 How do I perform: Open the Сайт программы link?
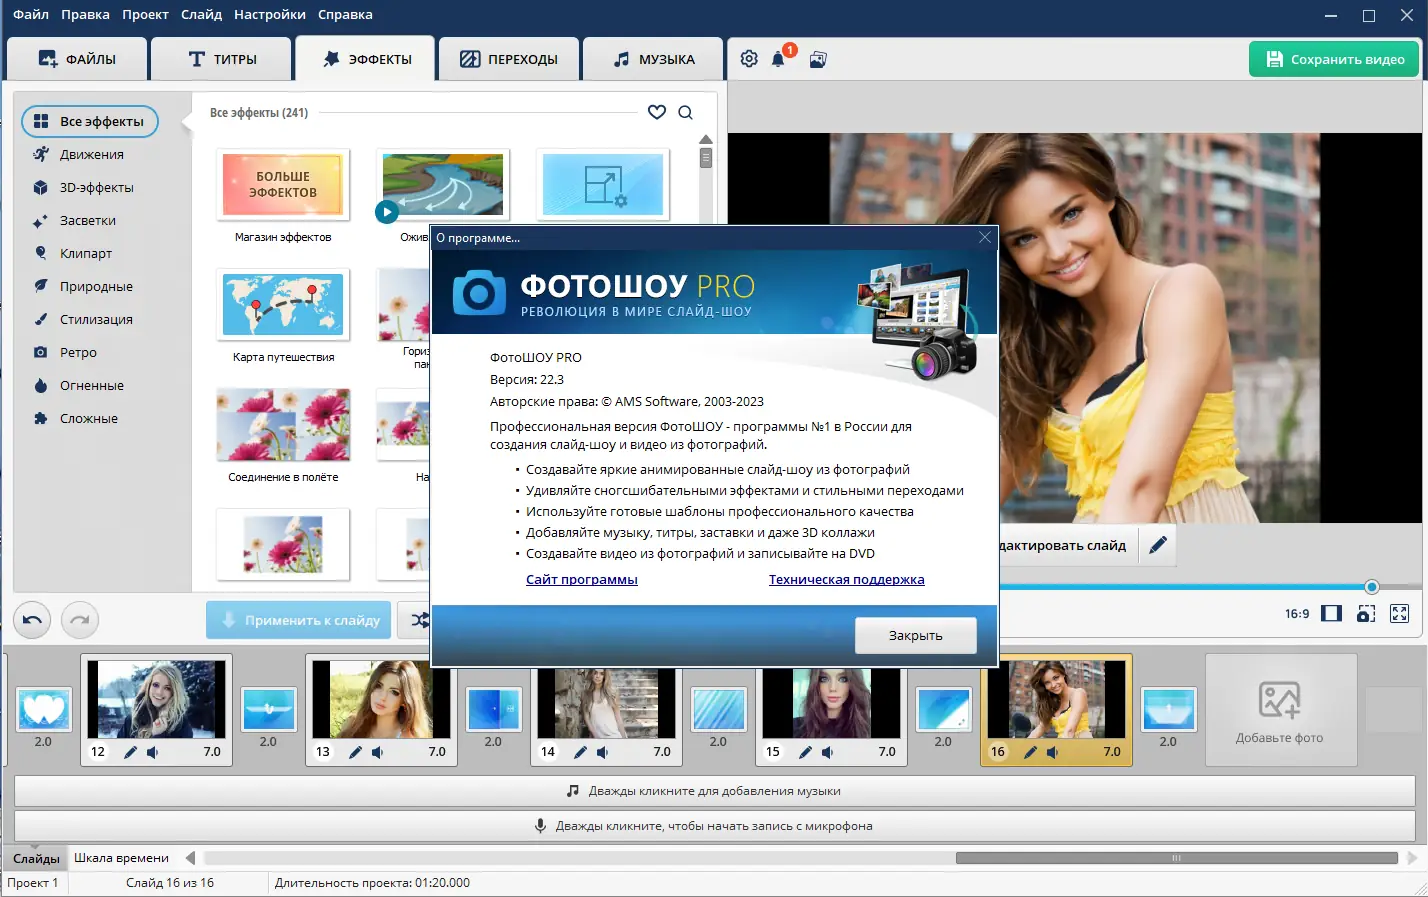tap(582, 579)
